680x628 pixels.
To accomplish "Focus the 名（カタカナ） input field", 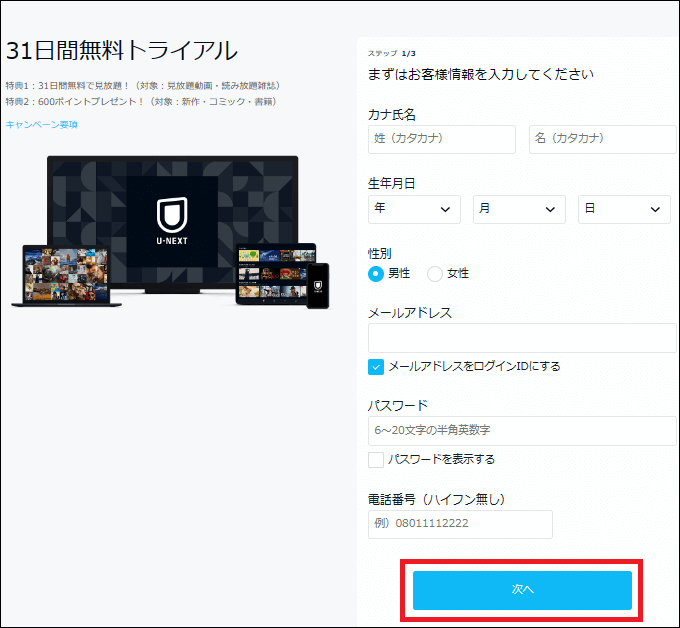I will [602, 139].
